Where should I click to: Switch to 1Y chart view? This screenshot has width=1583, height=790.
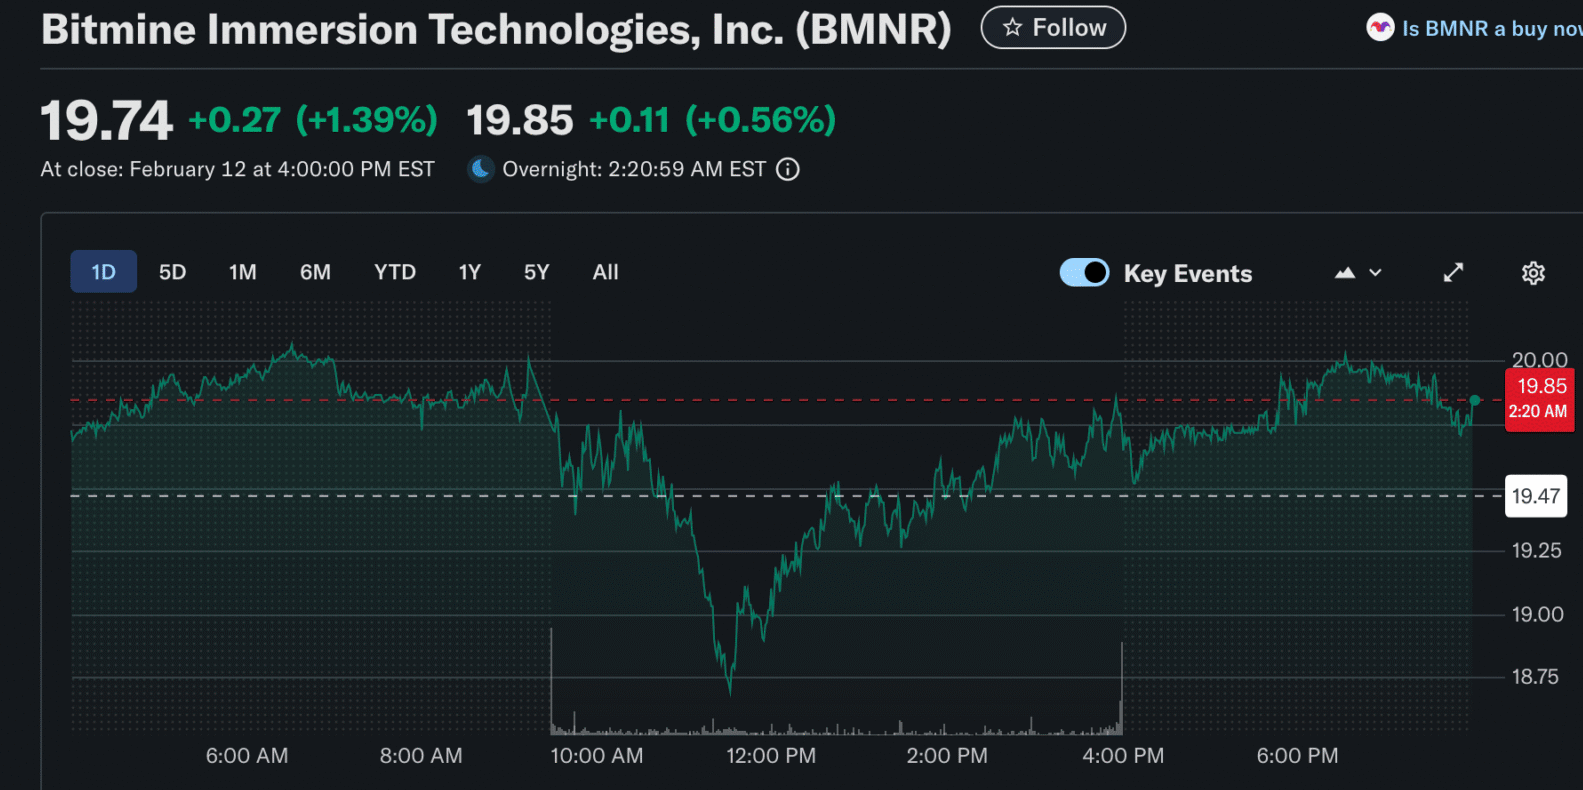[x=469, y=272]
